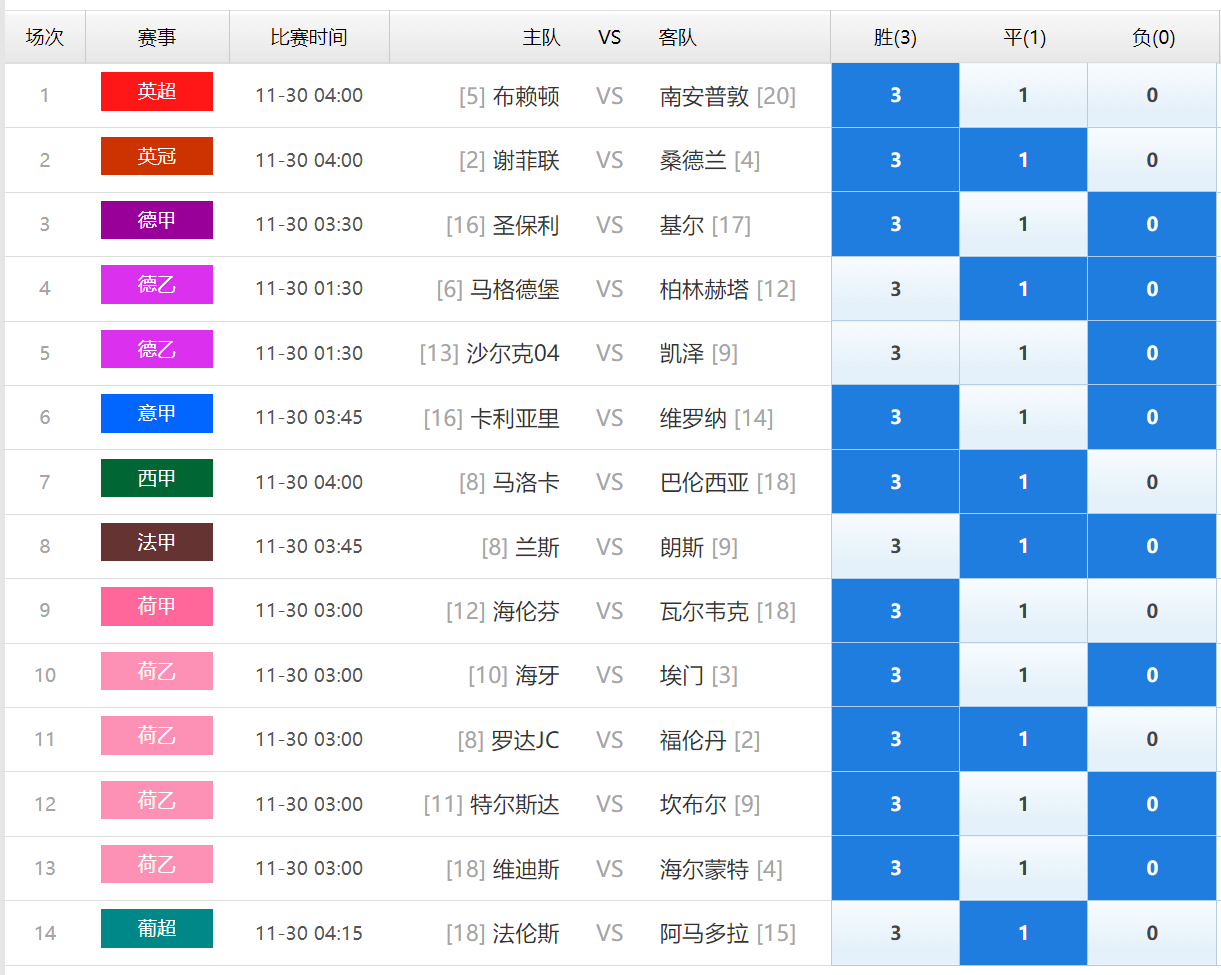The image size is (1221, 975).
Task: Toggle 负 0 for 海牙 vs 埃门
Action: point(1152,675)
